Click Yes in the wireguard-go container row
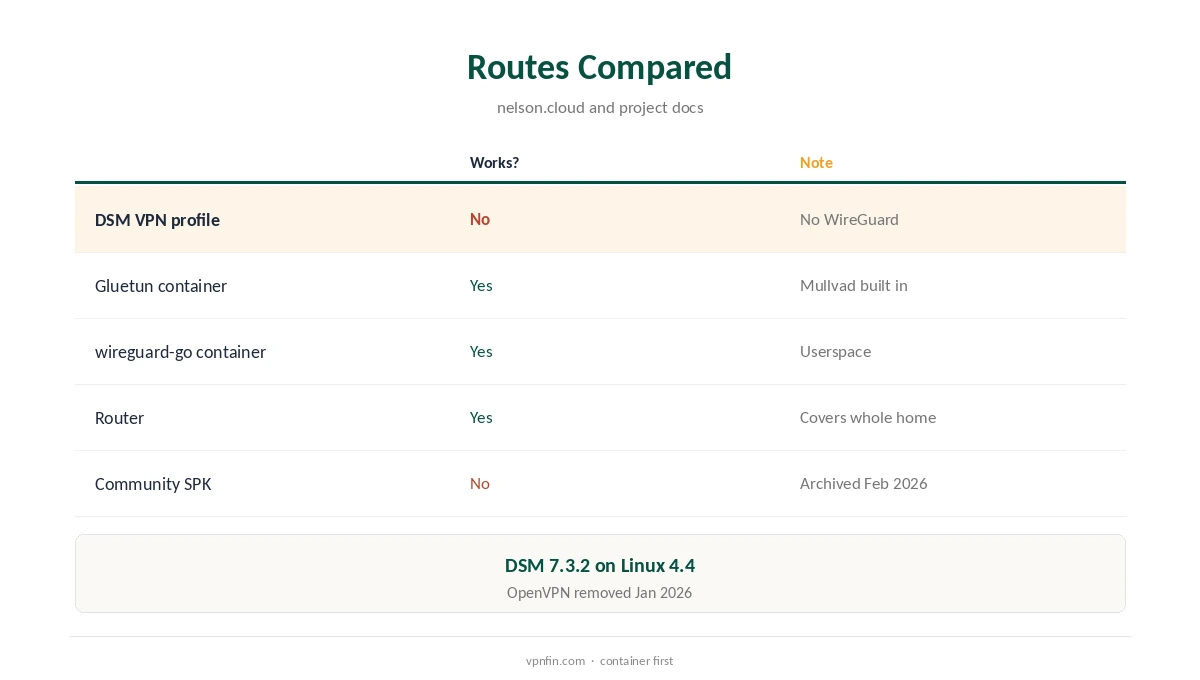 click(481, 351)
